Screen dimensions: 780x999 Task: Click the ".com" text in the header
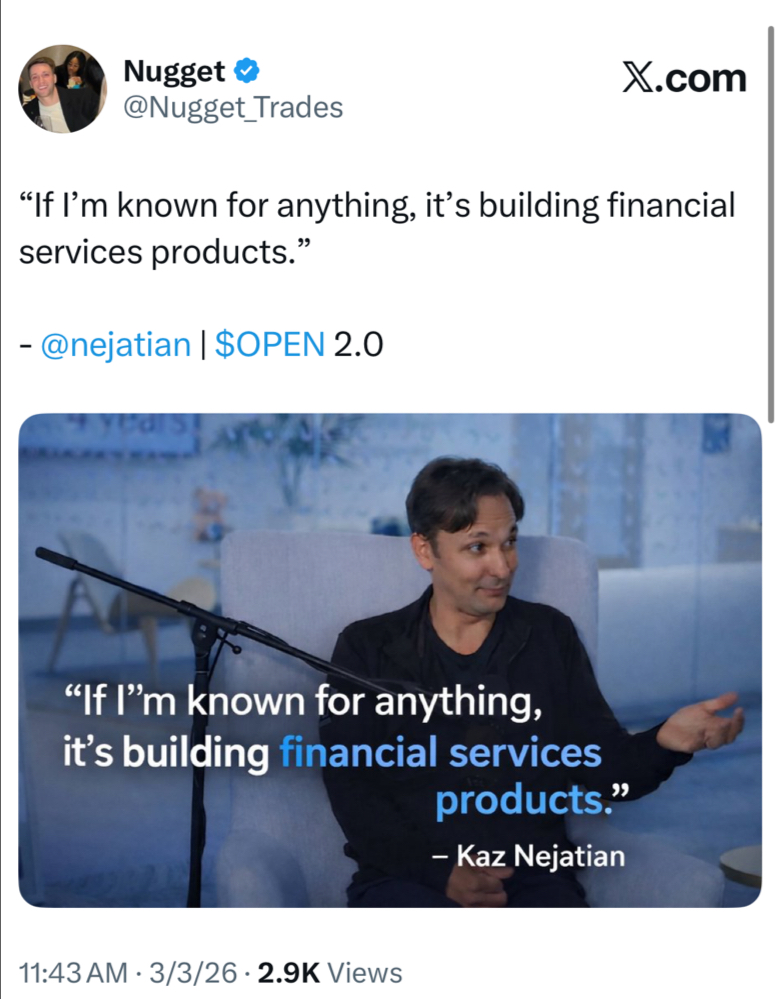[700, 79]
